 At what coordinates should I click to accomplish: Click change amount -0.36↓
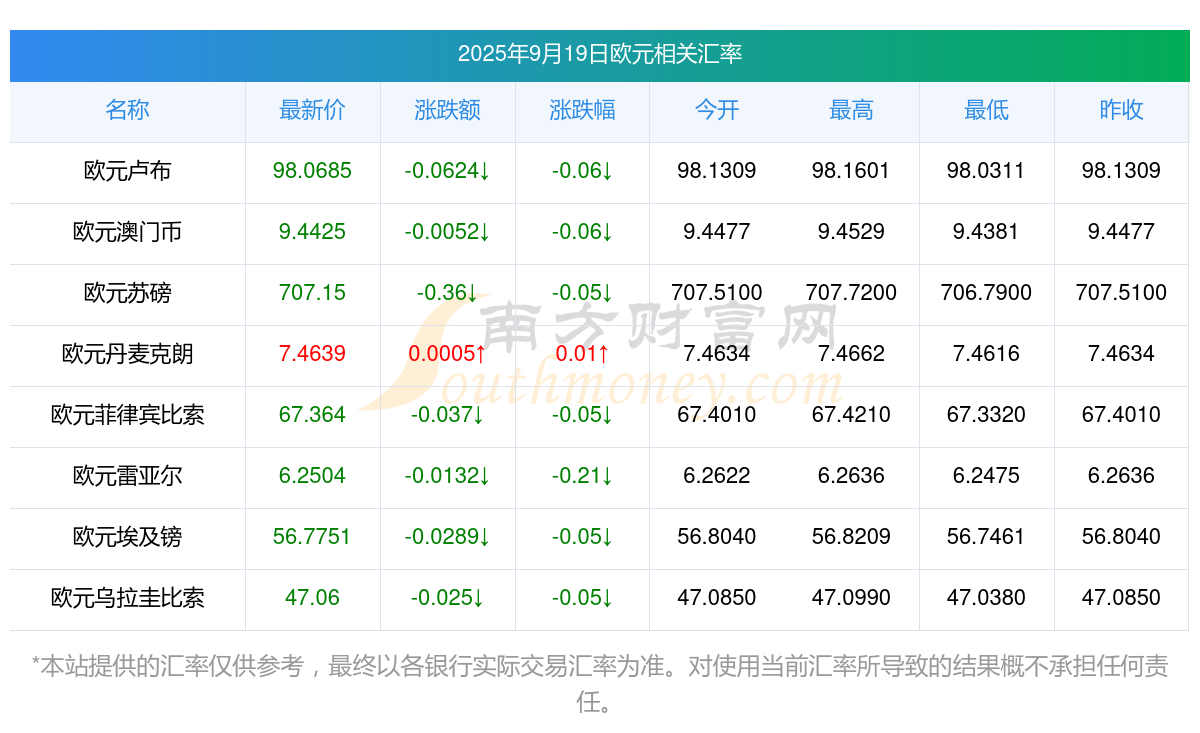(447, 293)
